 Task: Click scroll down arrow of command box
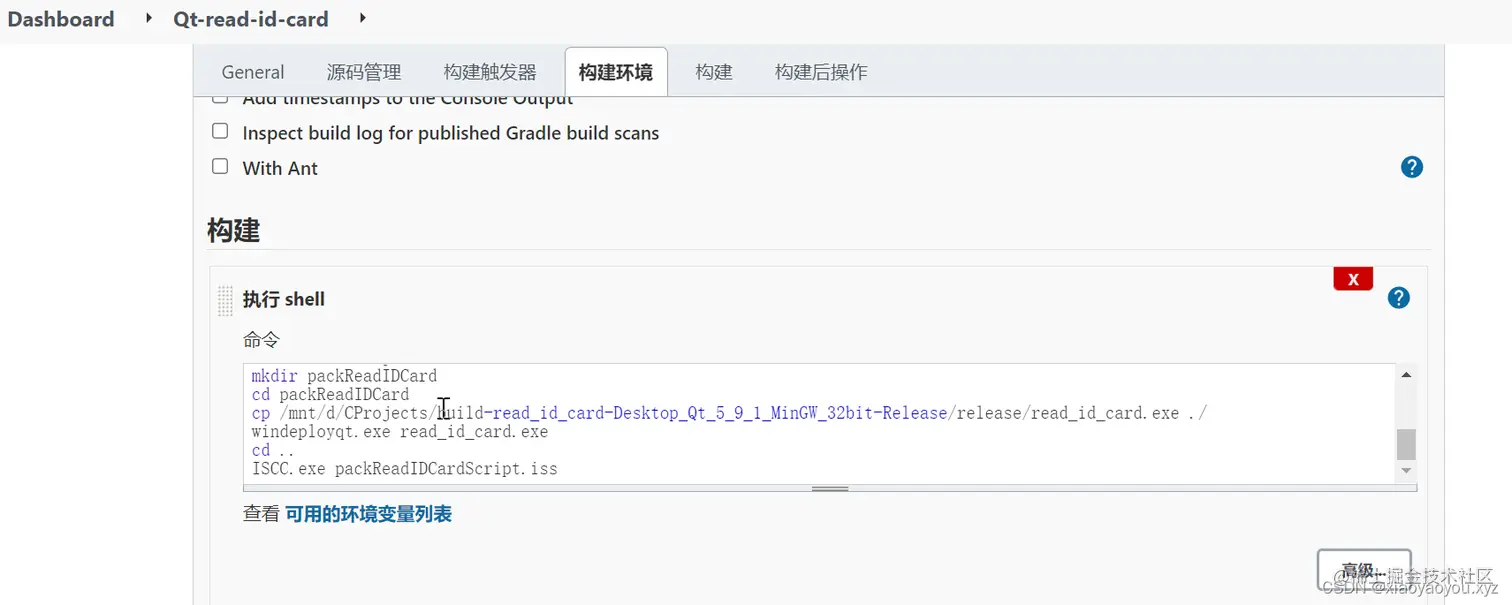(x=1406, y=470)
